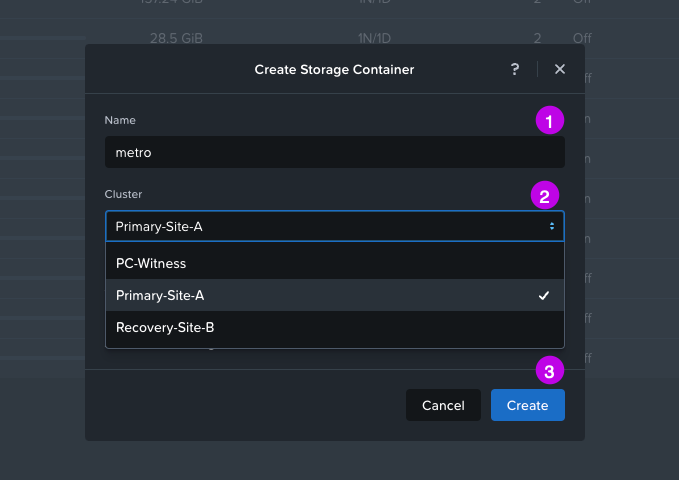The width and height of the screenshot is (679, 480).
Task: Click the 28.5 GiB value in background table
Action: tap(176, 38)
